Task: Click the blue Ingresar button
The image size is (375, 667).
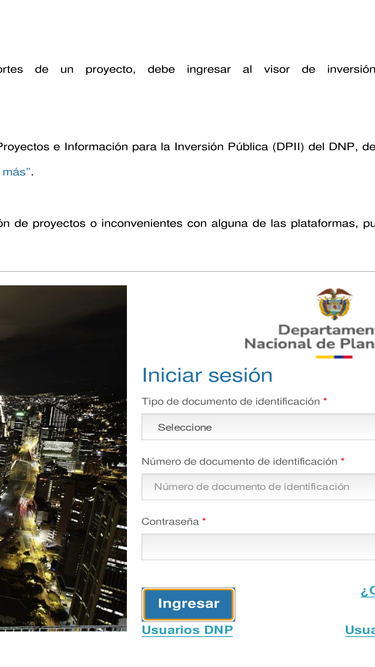Action: click(188, 604)
